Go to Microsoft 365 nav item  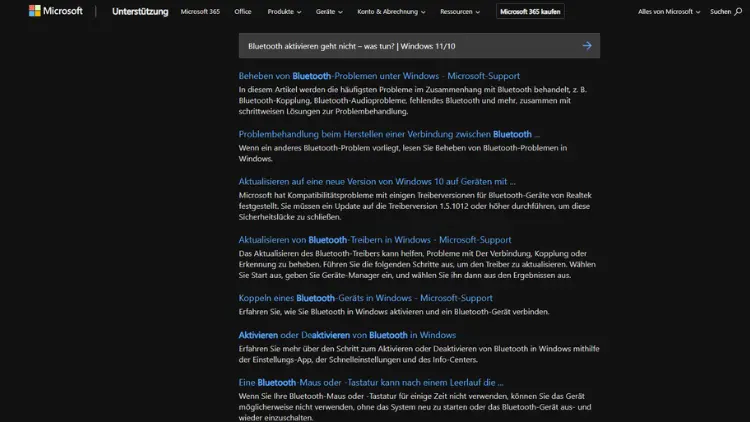[201, 12]
